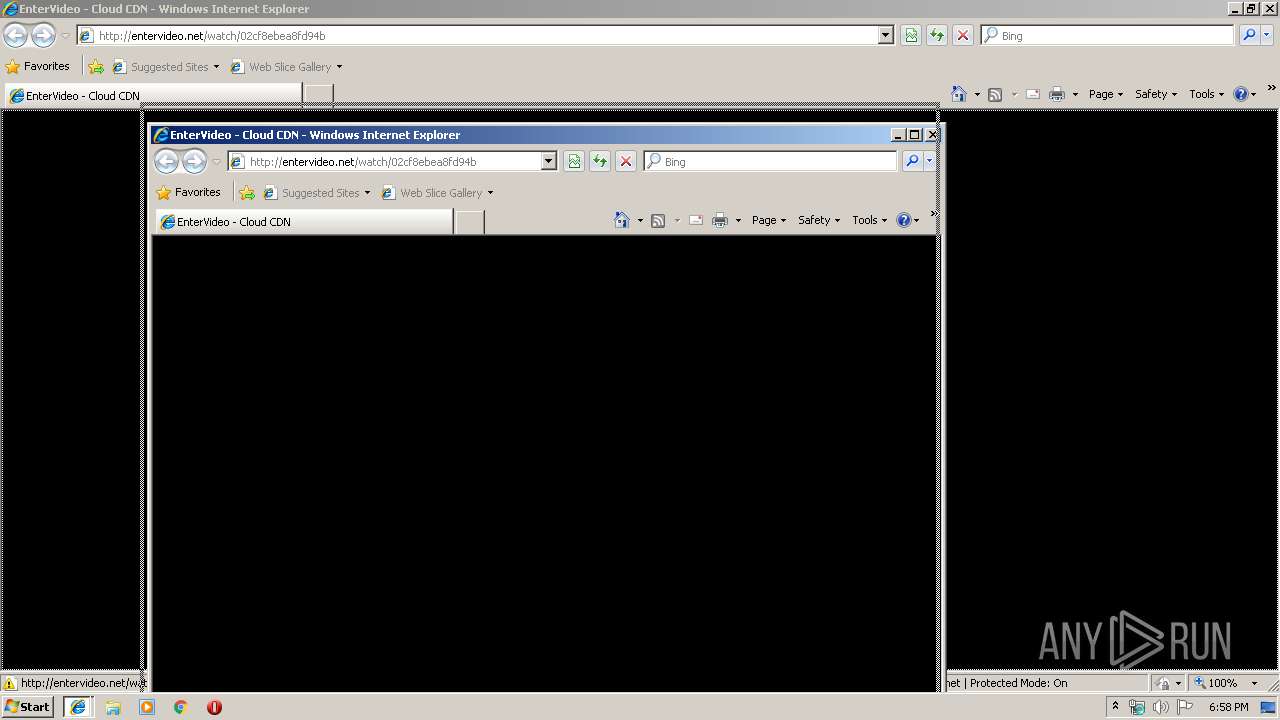The image size is (1280, 720).
Task: Click Add to Favorites Bar icon, outer IE
Action: tap(96, 67)
